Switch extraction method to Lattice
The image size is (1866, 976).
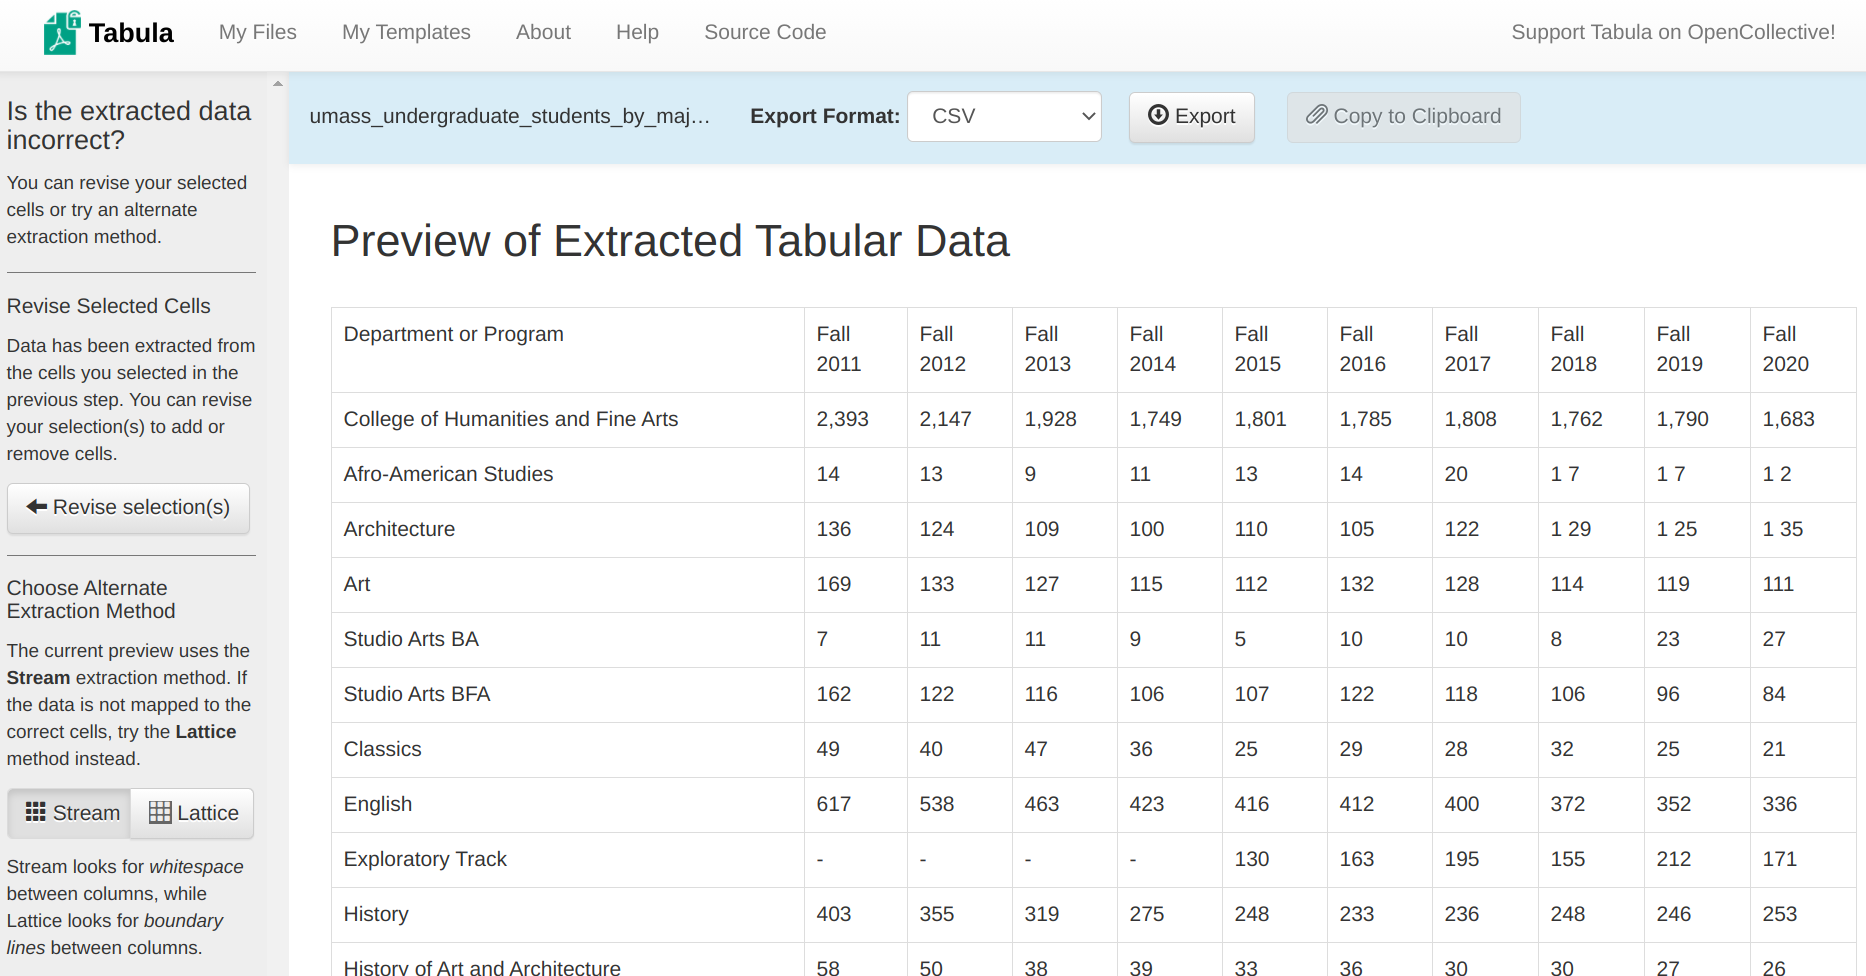[194, 813]
